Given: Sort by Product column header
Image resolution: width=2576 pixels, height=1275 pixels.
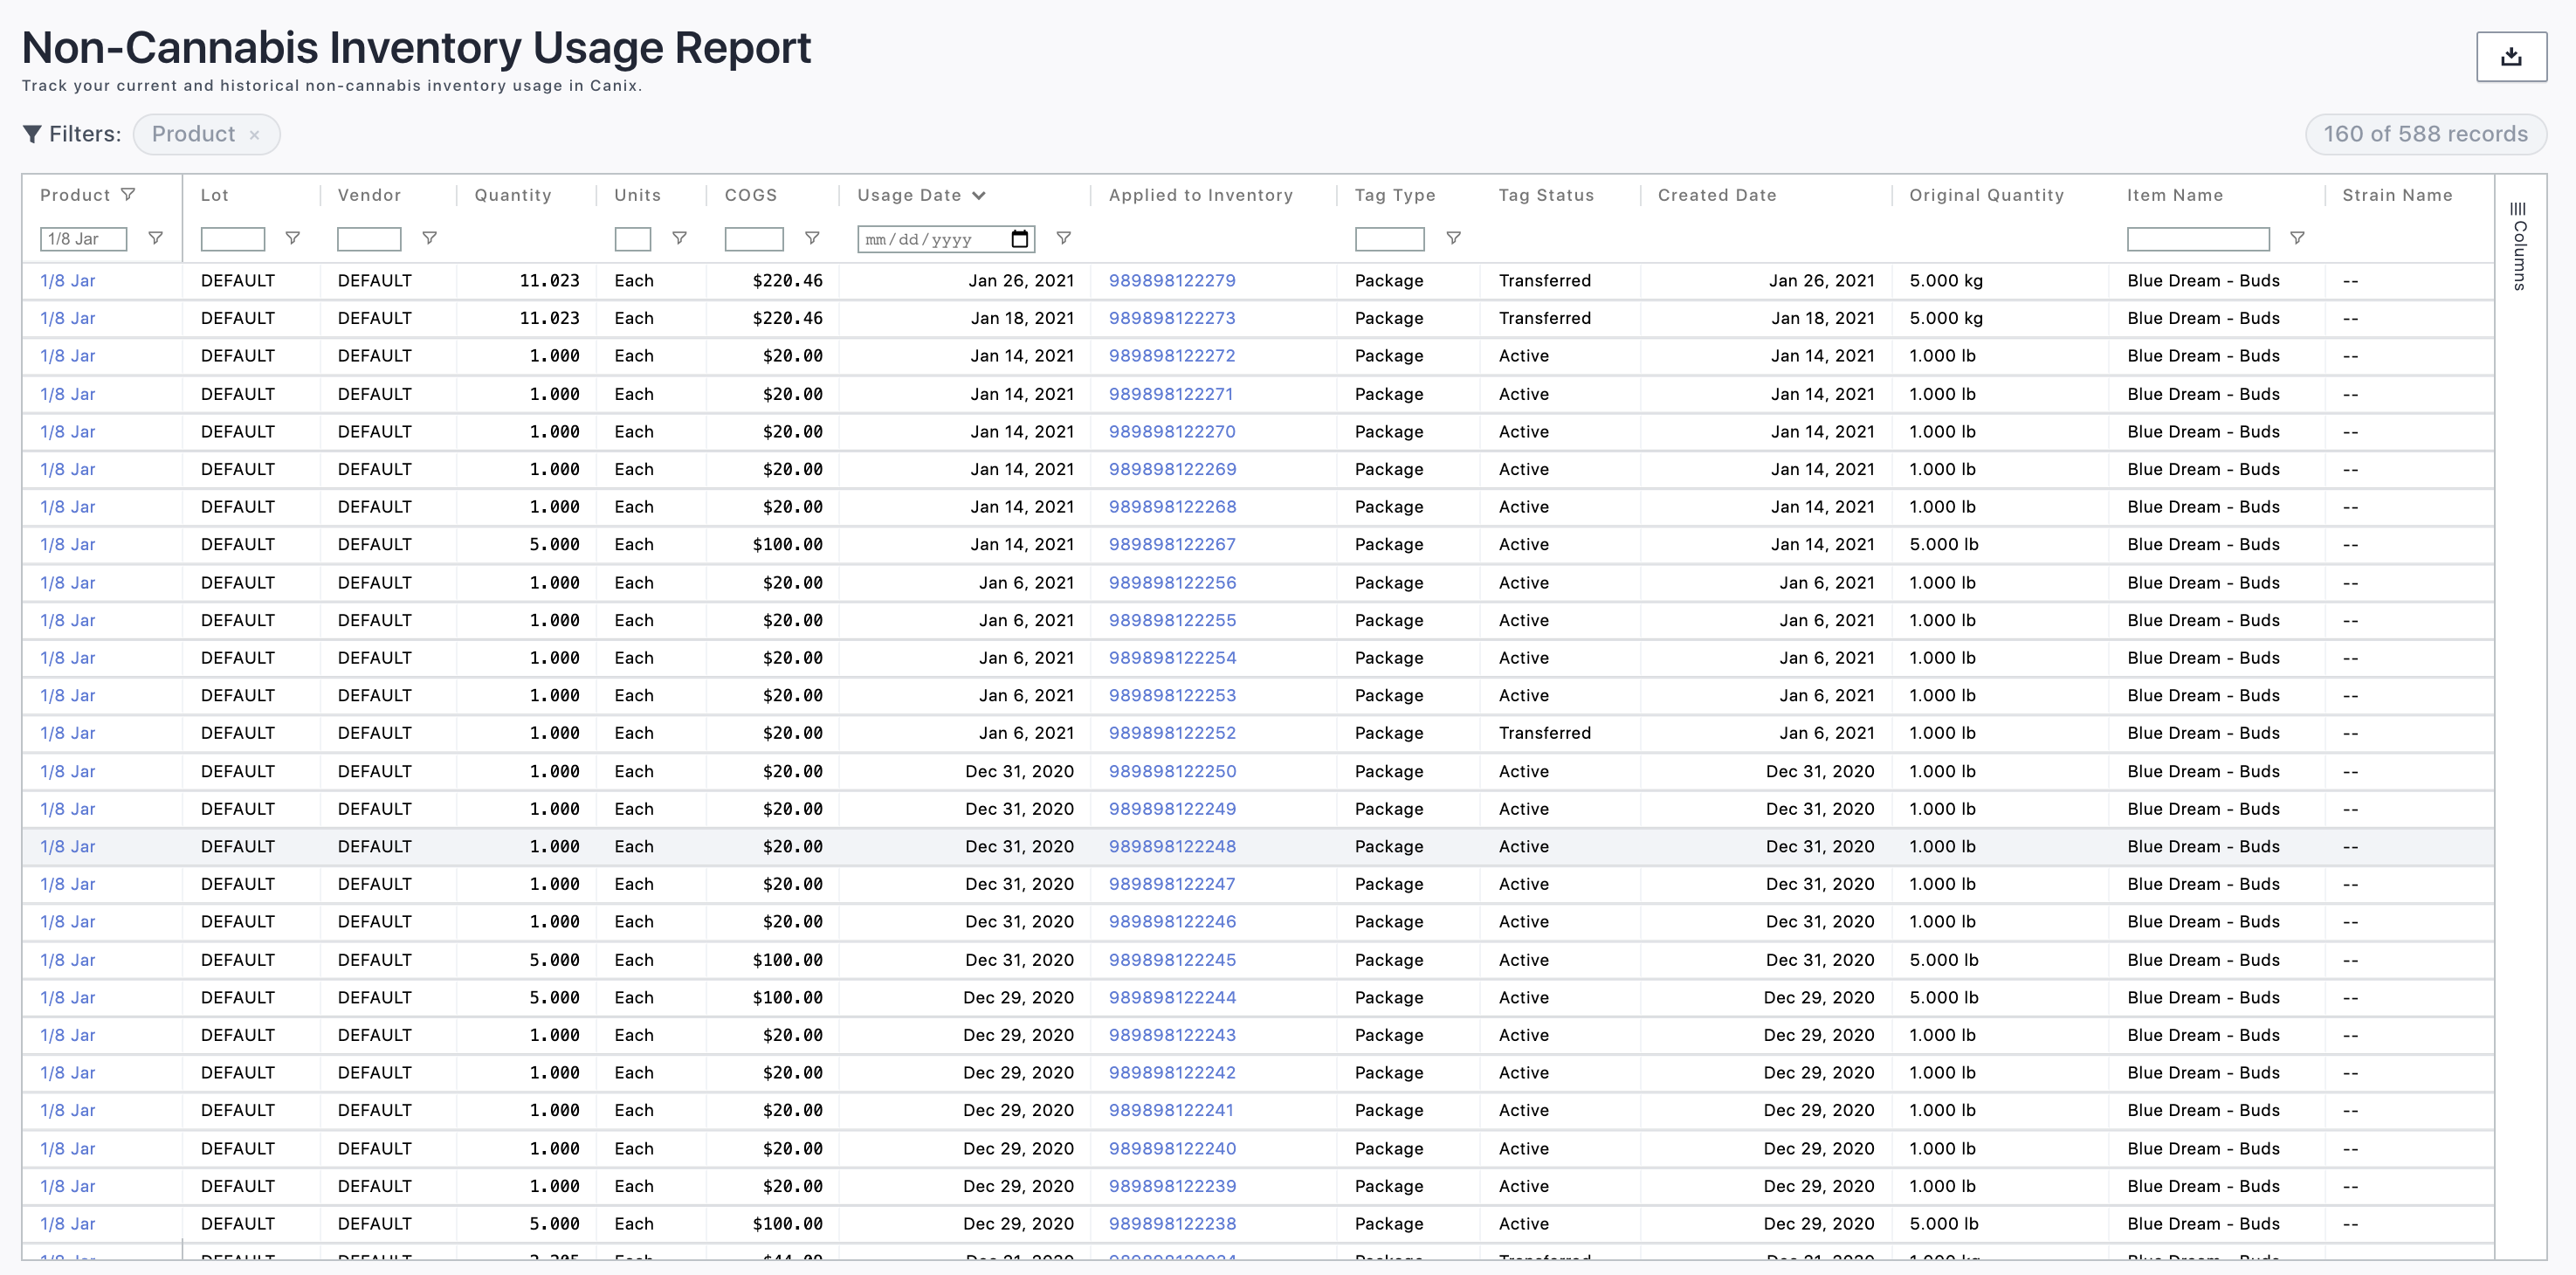Looking at the screenshot, I should [x=75, y=195].
